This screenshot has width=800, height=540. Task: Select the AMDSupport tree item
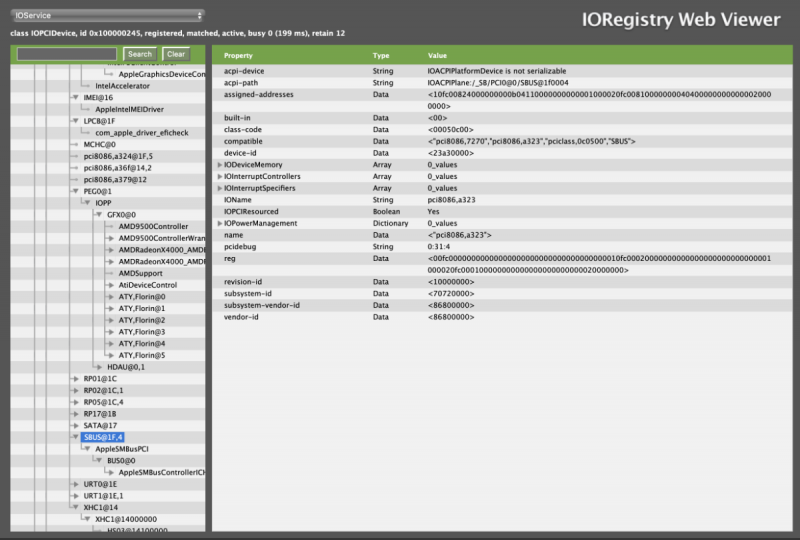[x=141, y=274]
